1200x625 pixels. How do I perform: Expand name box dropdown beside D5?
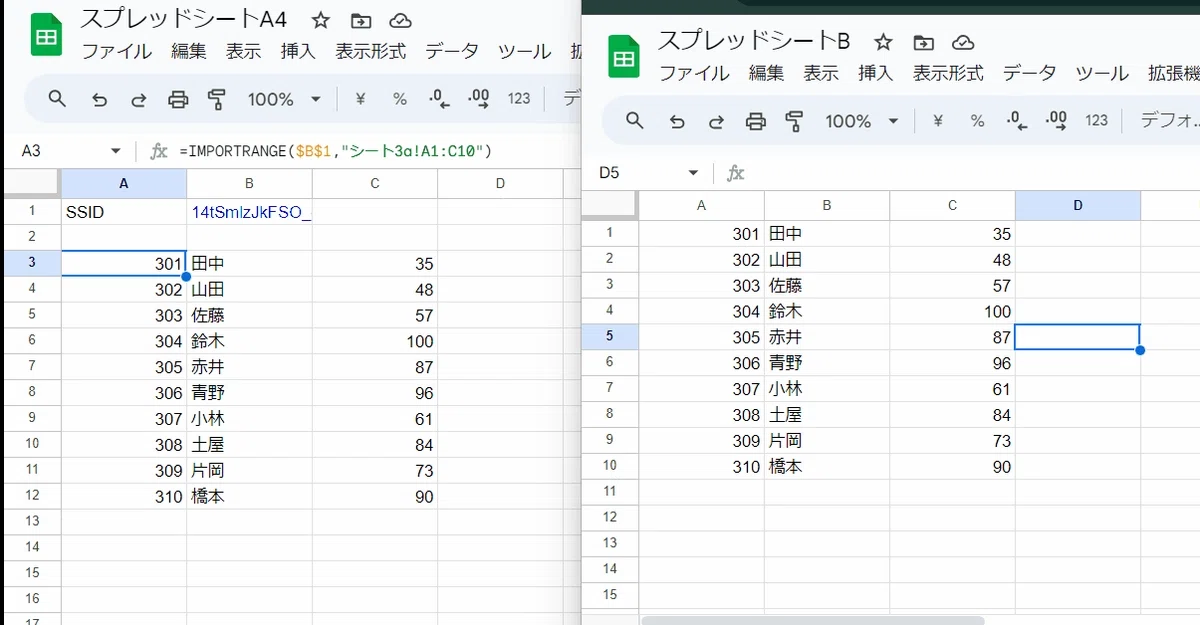(693, 173)
